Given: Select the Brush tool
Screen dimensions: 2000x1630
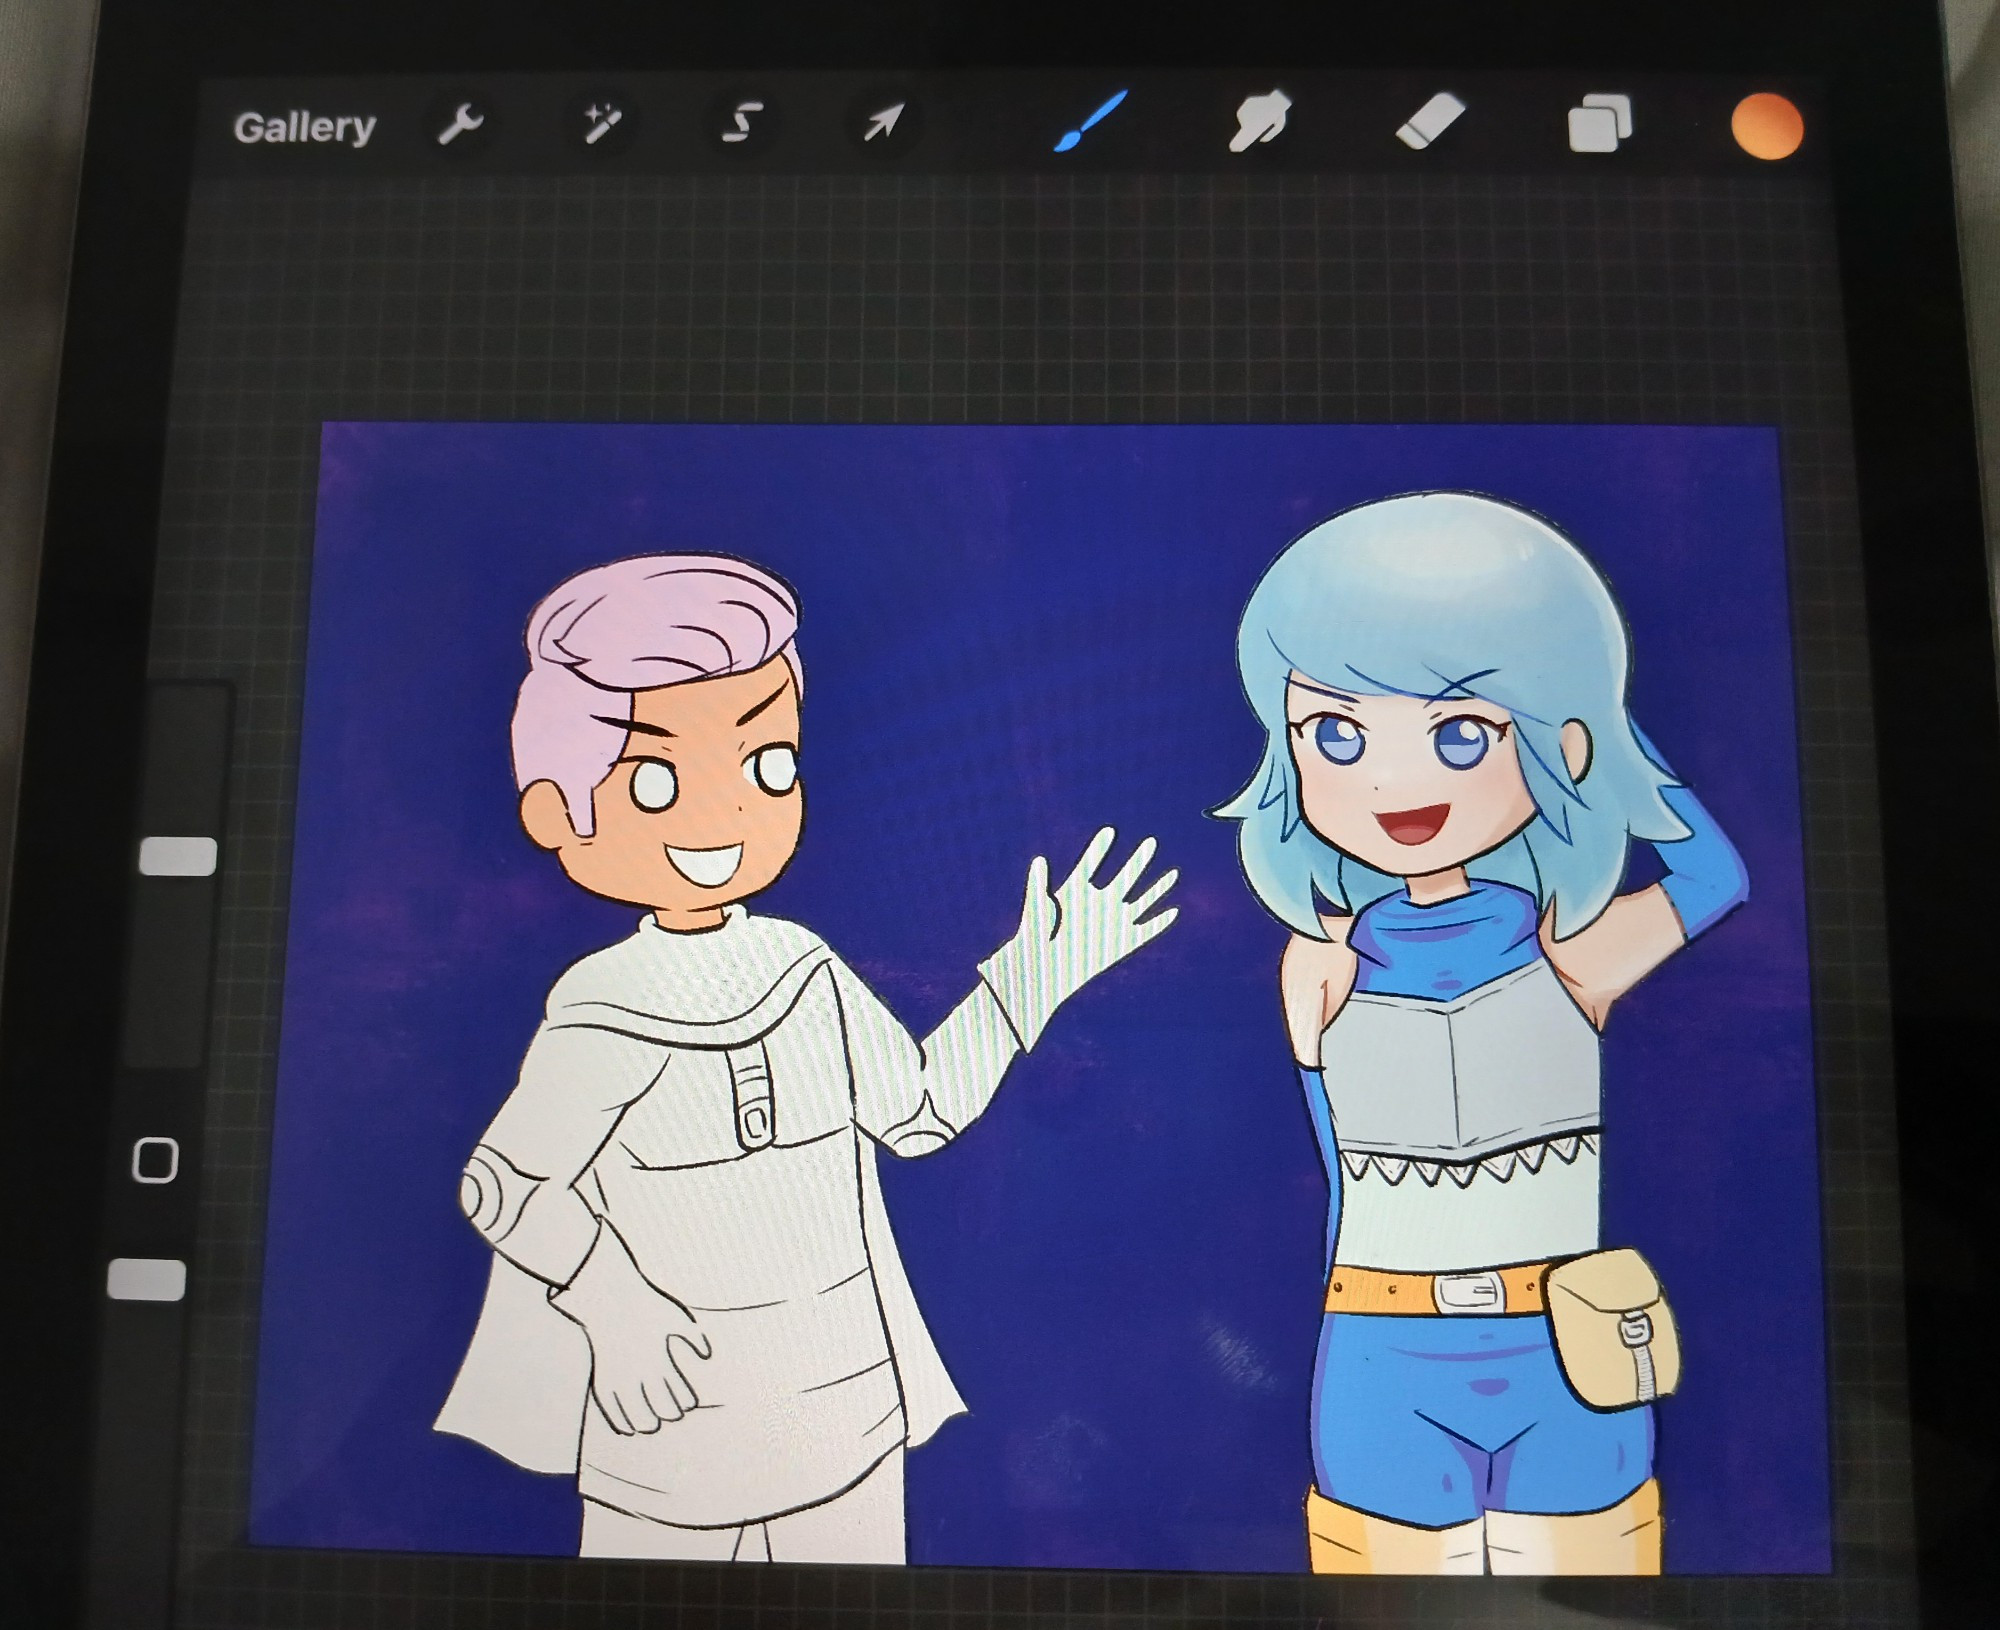Looking at the screenshot, I should click(x=1091, y=122).
